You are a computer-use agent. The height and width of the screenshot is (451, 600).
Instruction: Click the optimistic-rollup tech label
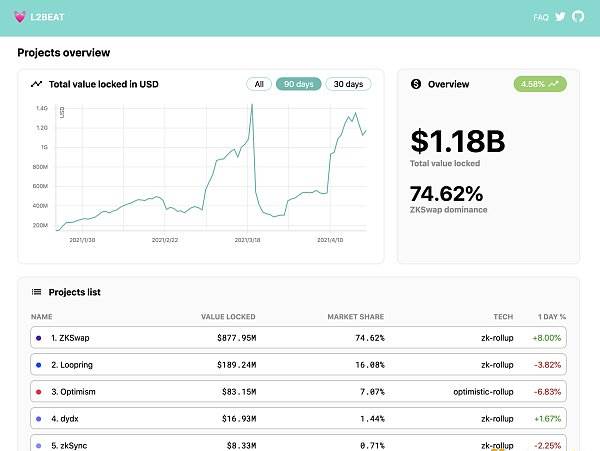point(483,392)
